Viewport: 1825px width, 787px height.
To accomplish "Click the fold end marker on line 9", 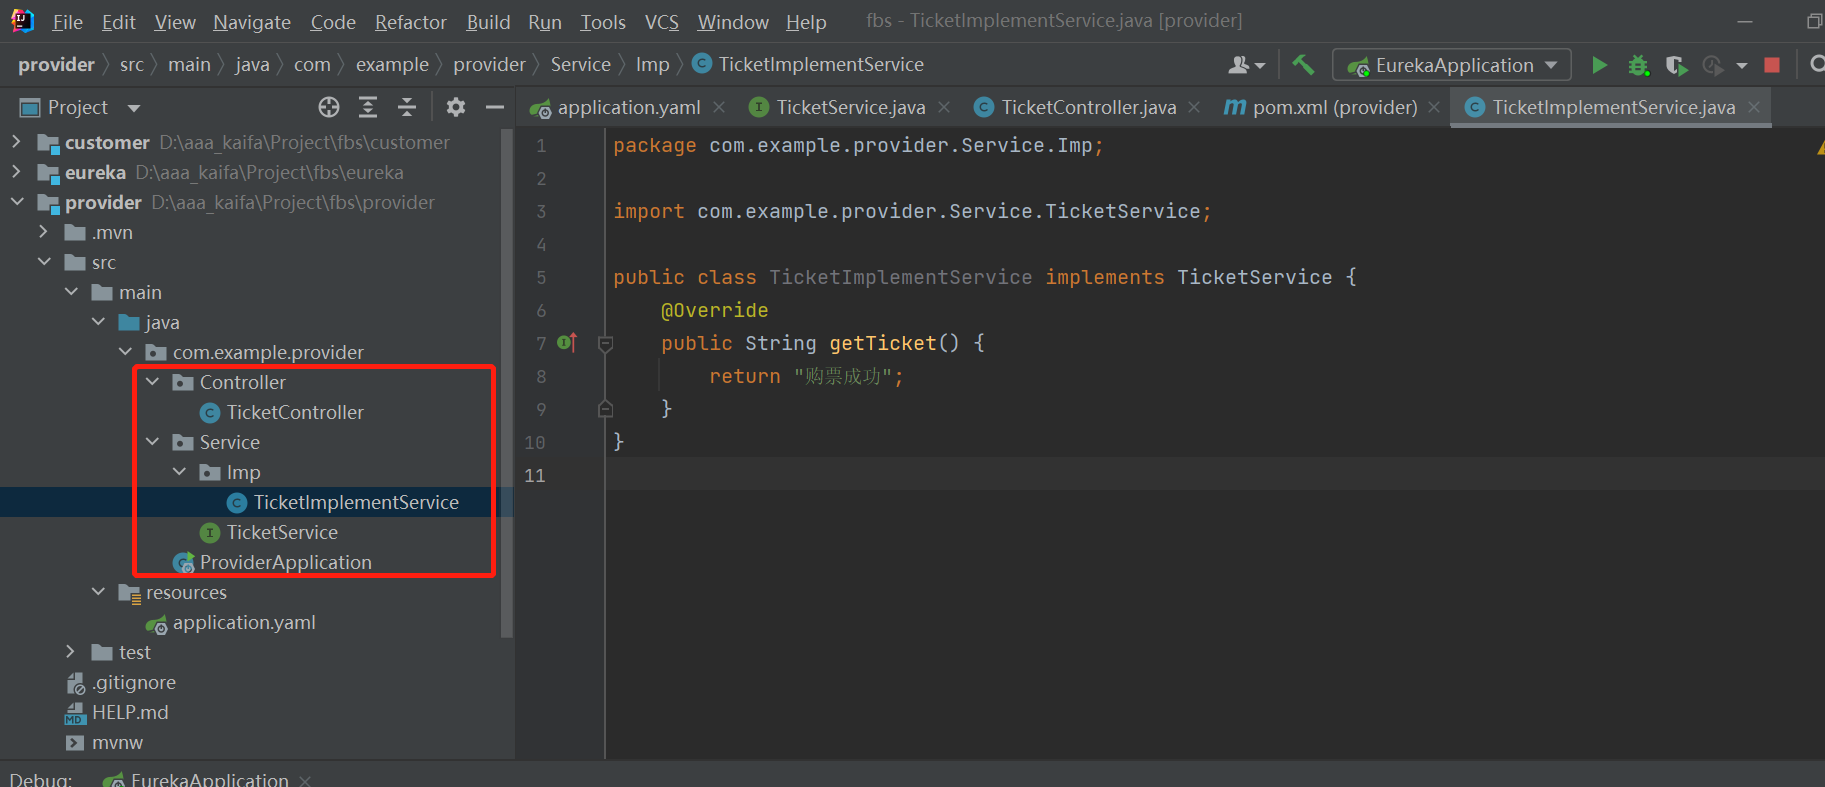I will point(605,409).
